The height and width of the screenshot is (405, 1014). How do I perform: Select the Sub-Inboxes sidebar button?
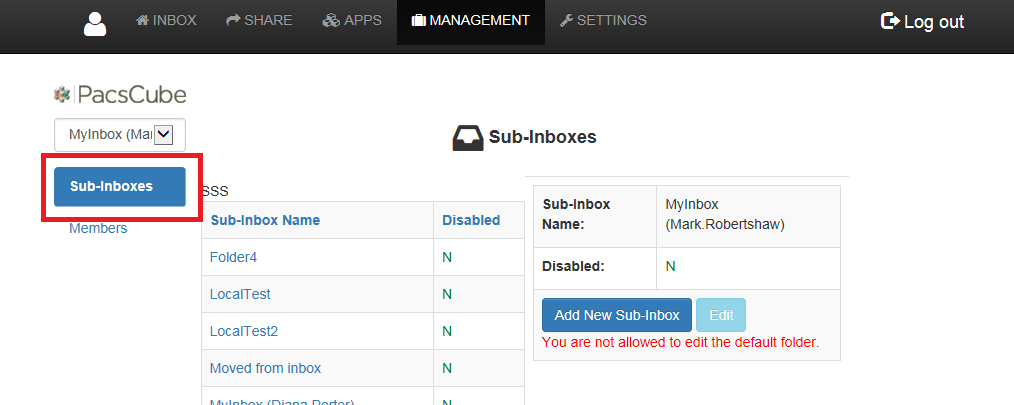[x=120, y=187]
